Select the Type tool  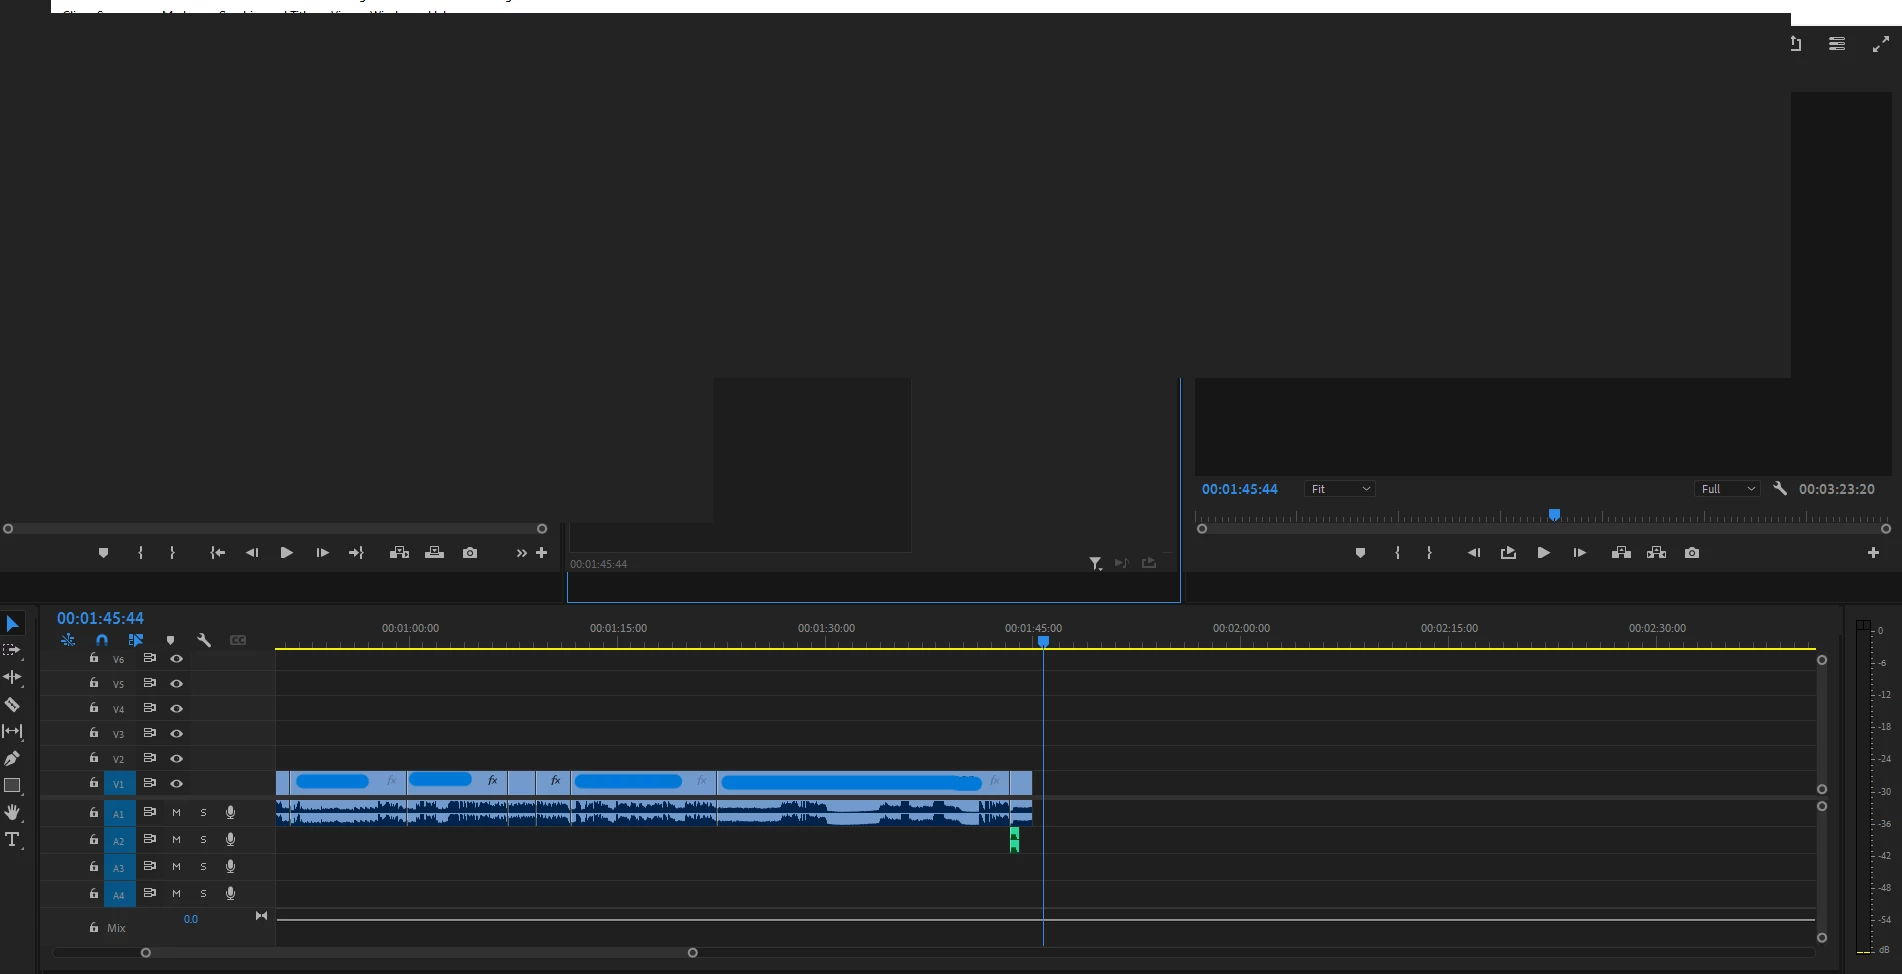[x=12, y=840]
